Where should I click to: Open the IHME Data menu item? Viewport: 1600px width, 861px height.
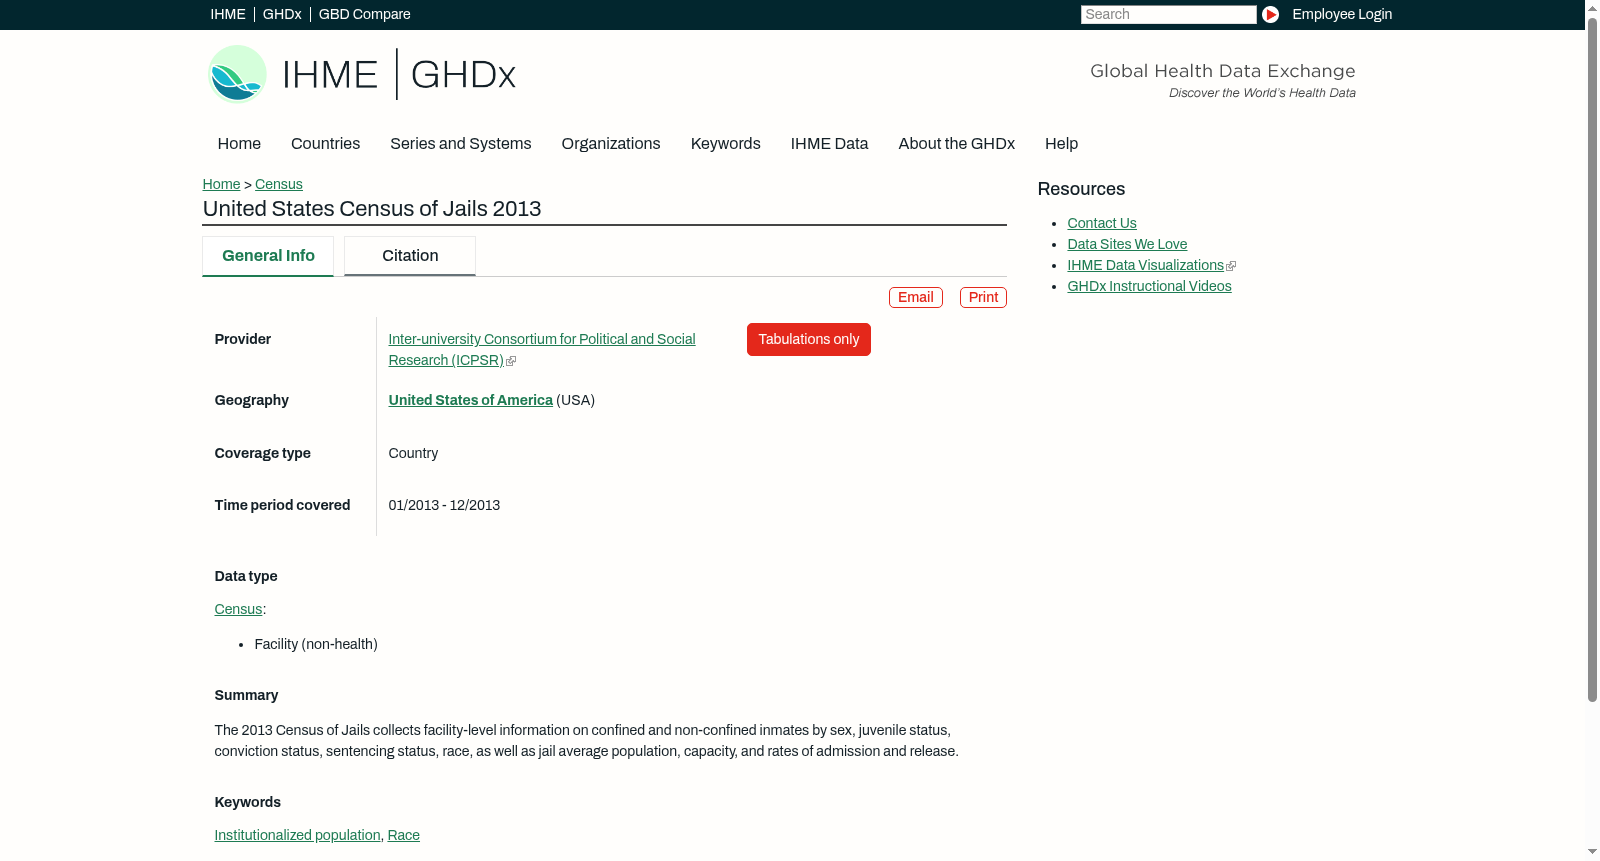click(829, 144)
